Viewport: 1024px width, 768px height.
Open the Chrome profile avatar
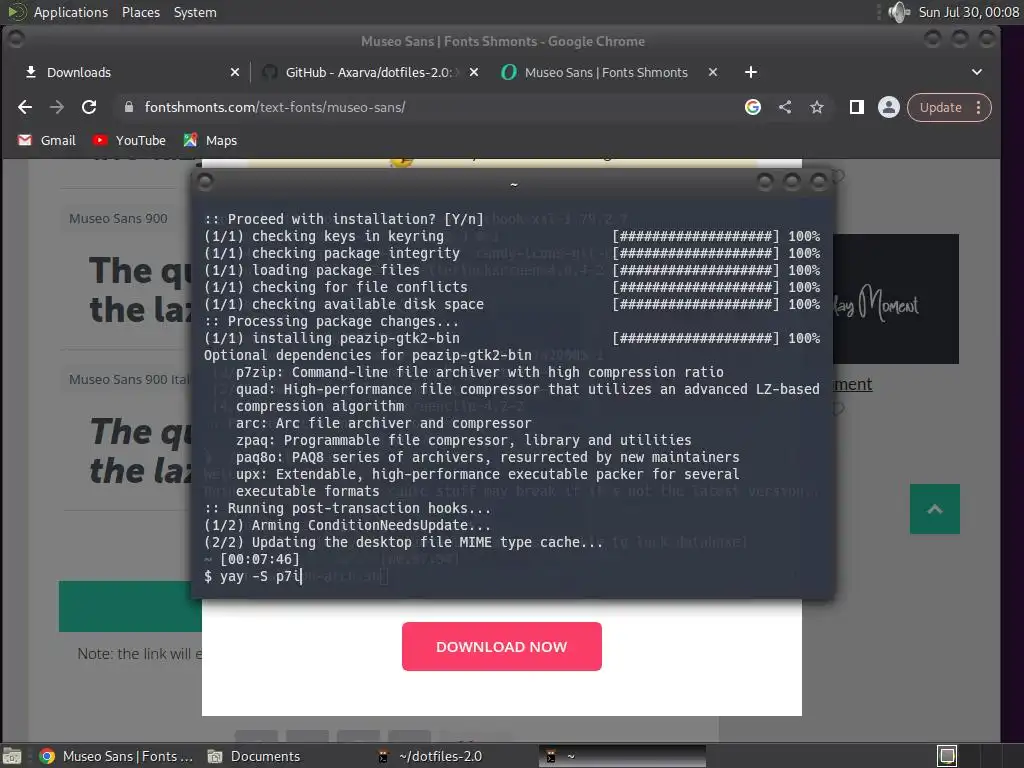coord(889,107)
